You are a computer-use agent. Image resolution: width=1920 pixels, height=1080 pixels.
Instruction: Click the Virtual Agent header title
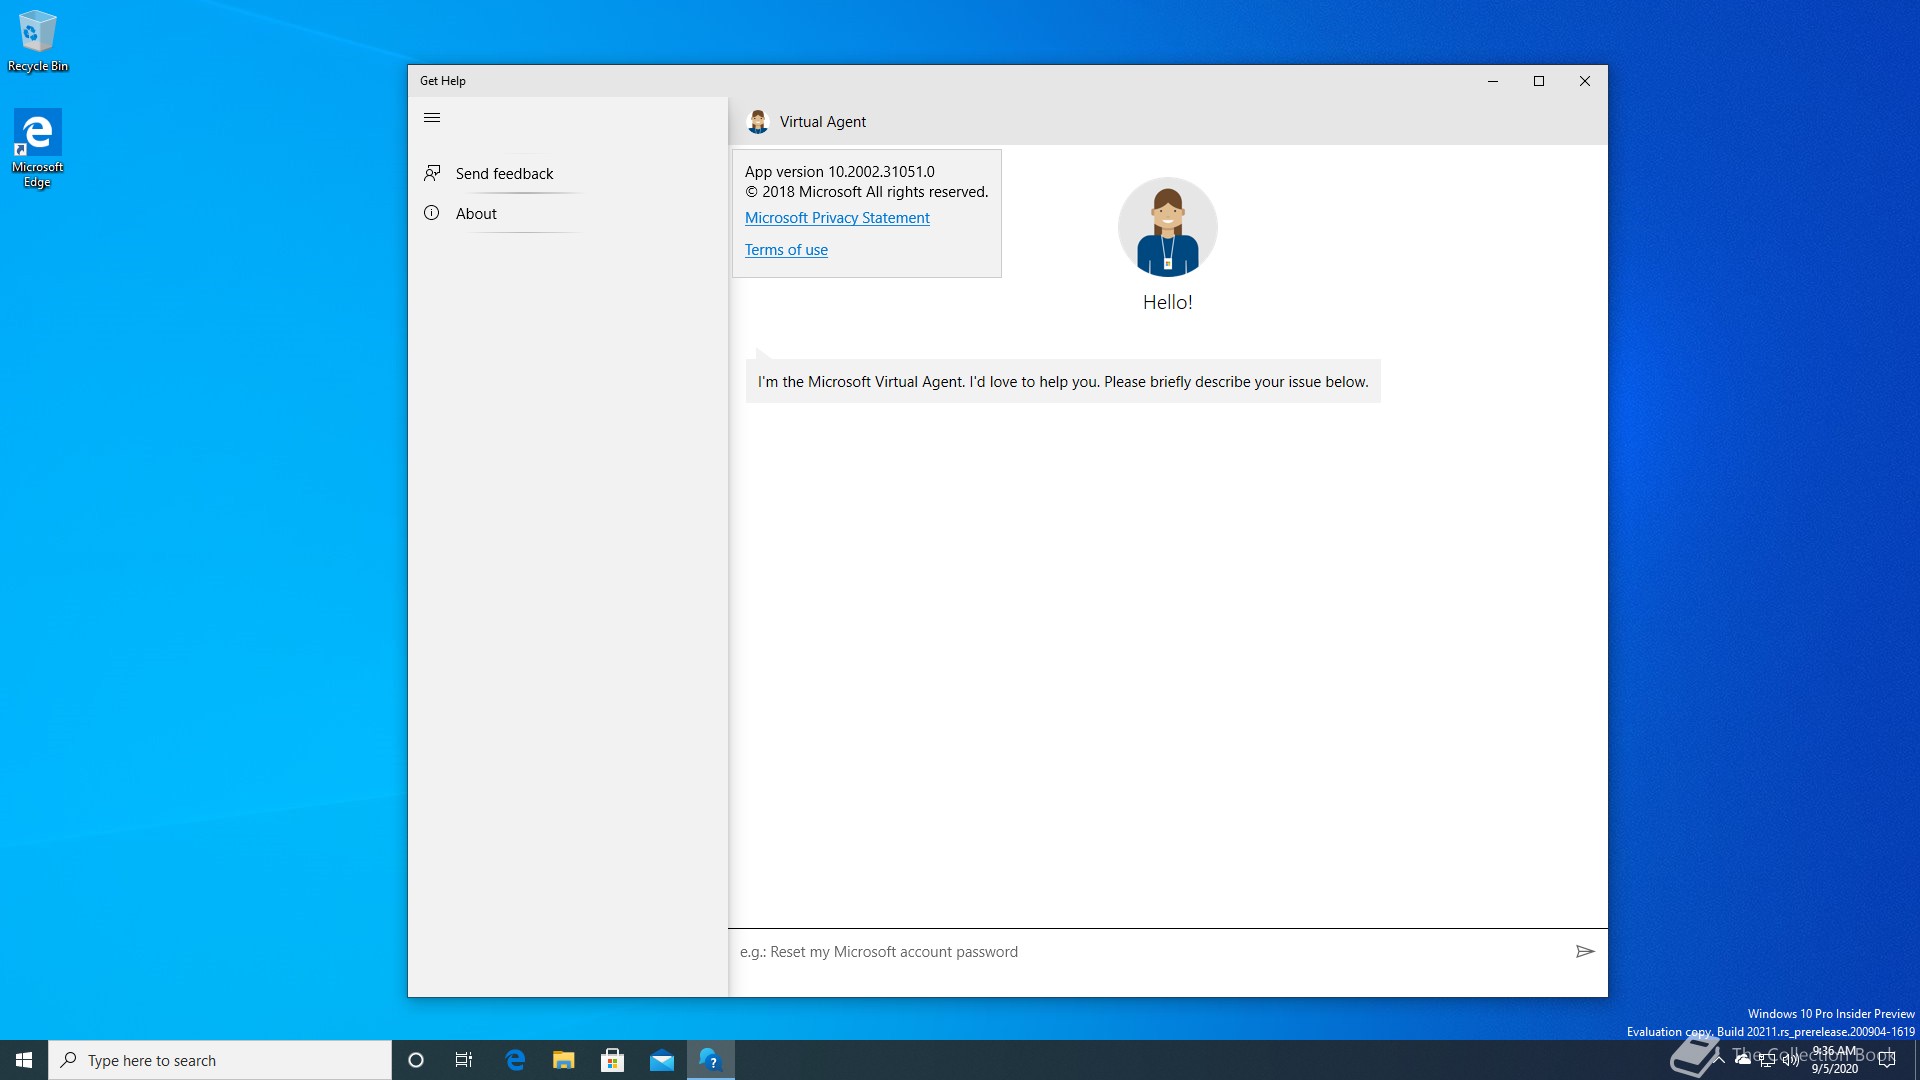pyautogui.click(x=823, y=122)
